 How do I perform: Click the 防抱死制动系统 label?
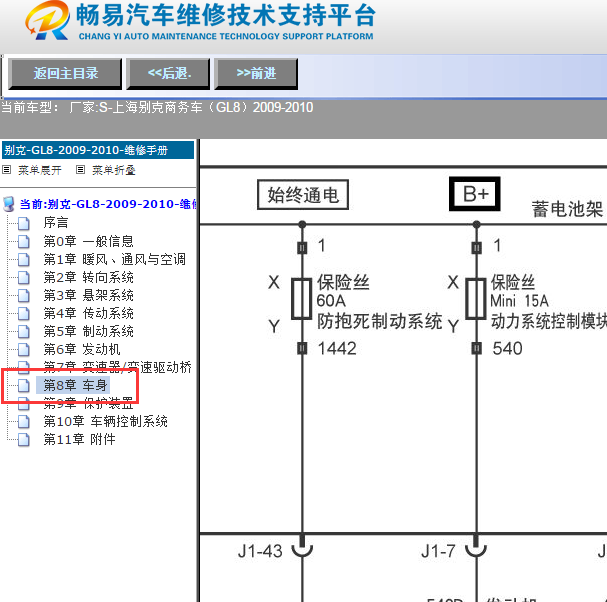tap(380, 322)
